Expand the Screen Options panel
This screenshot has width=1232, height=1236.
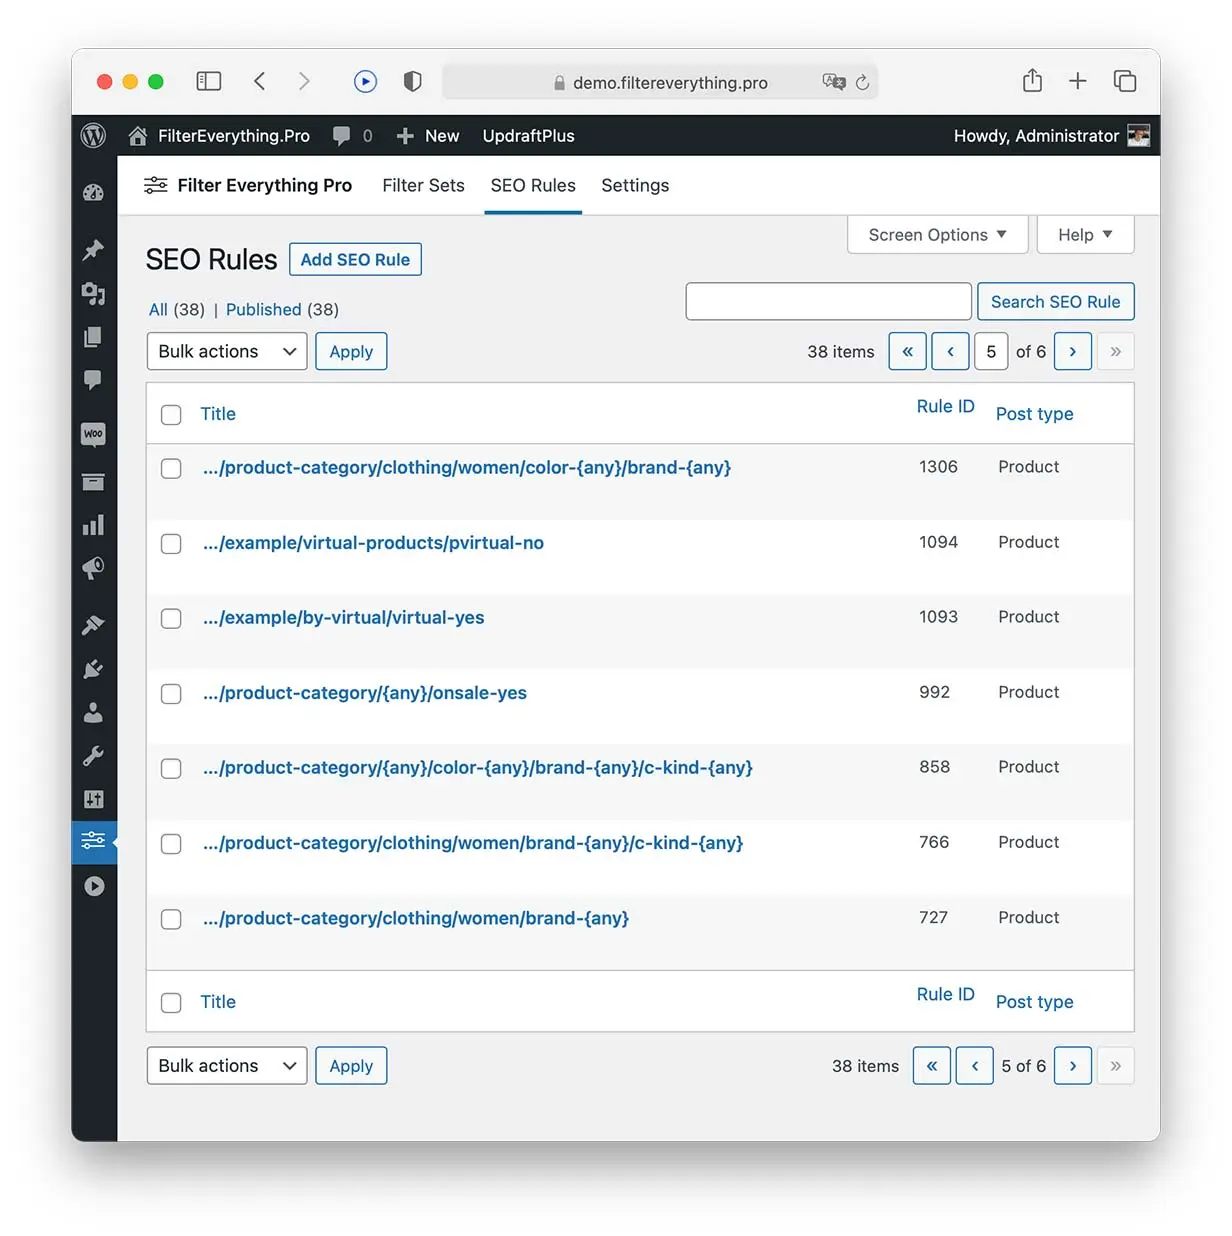pos(936,234)
